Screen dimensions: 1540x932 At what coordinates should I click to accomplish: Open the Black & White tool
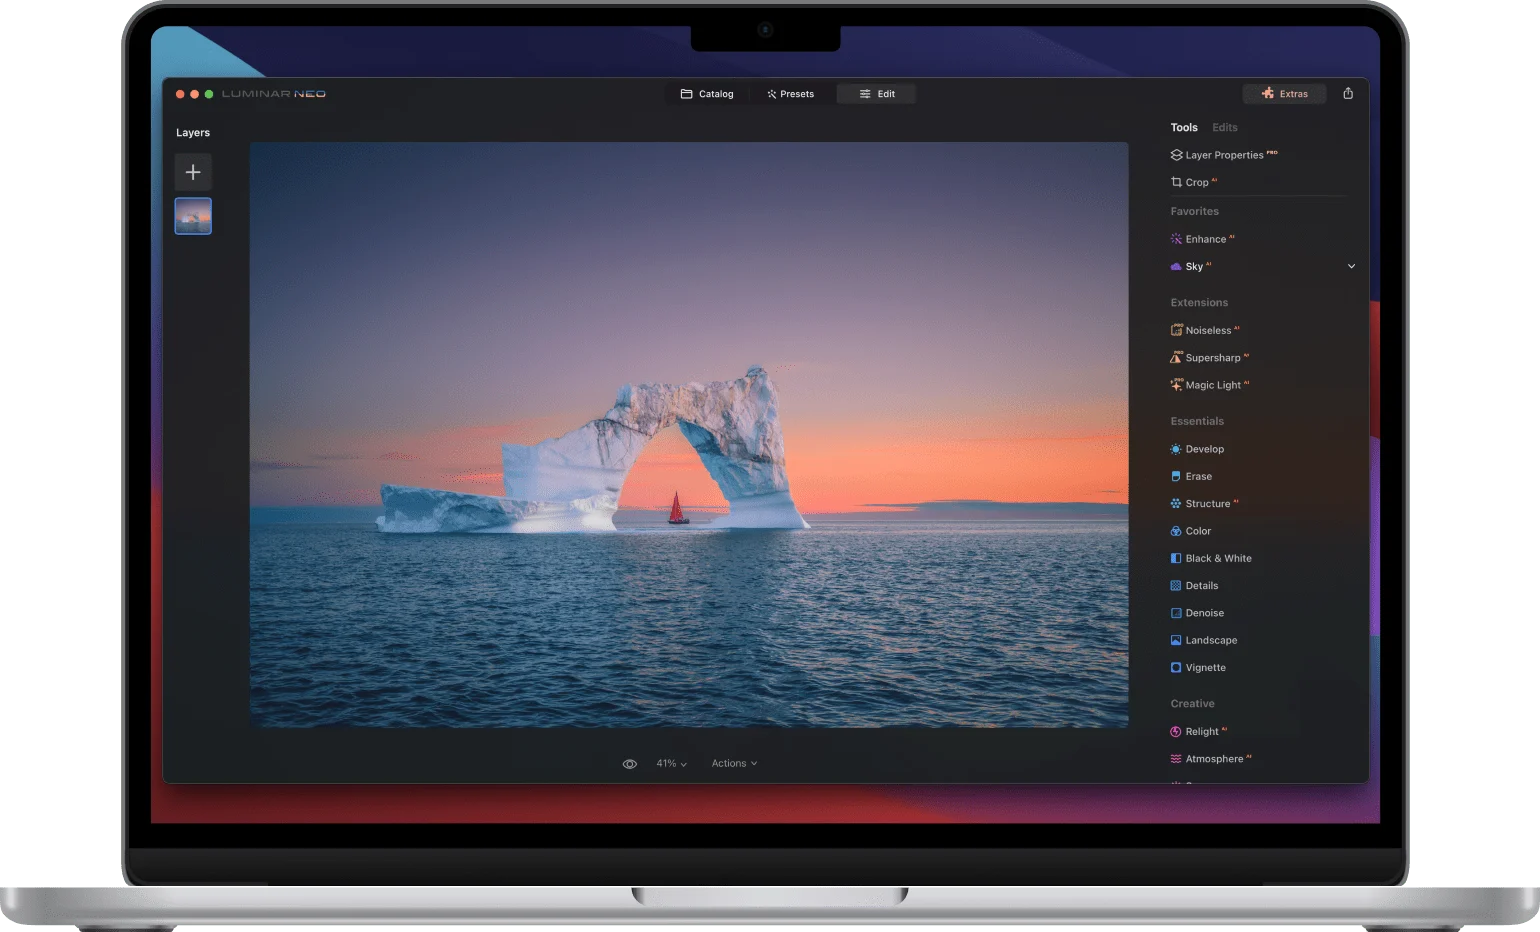click(1218, 558)
